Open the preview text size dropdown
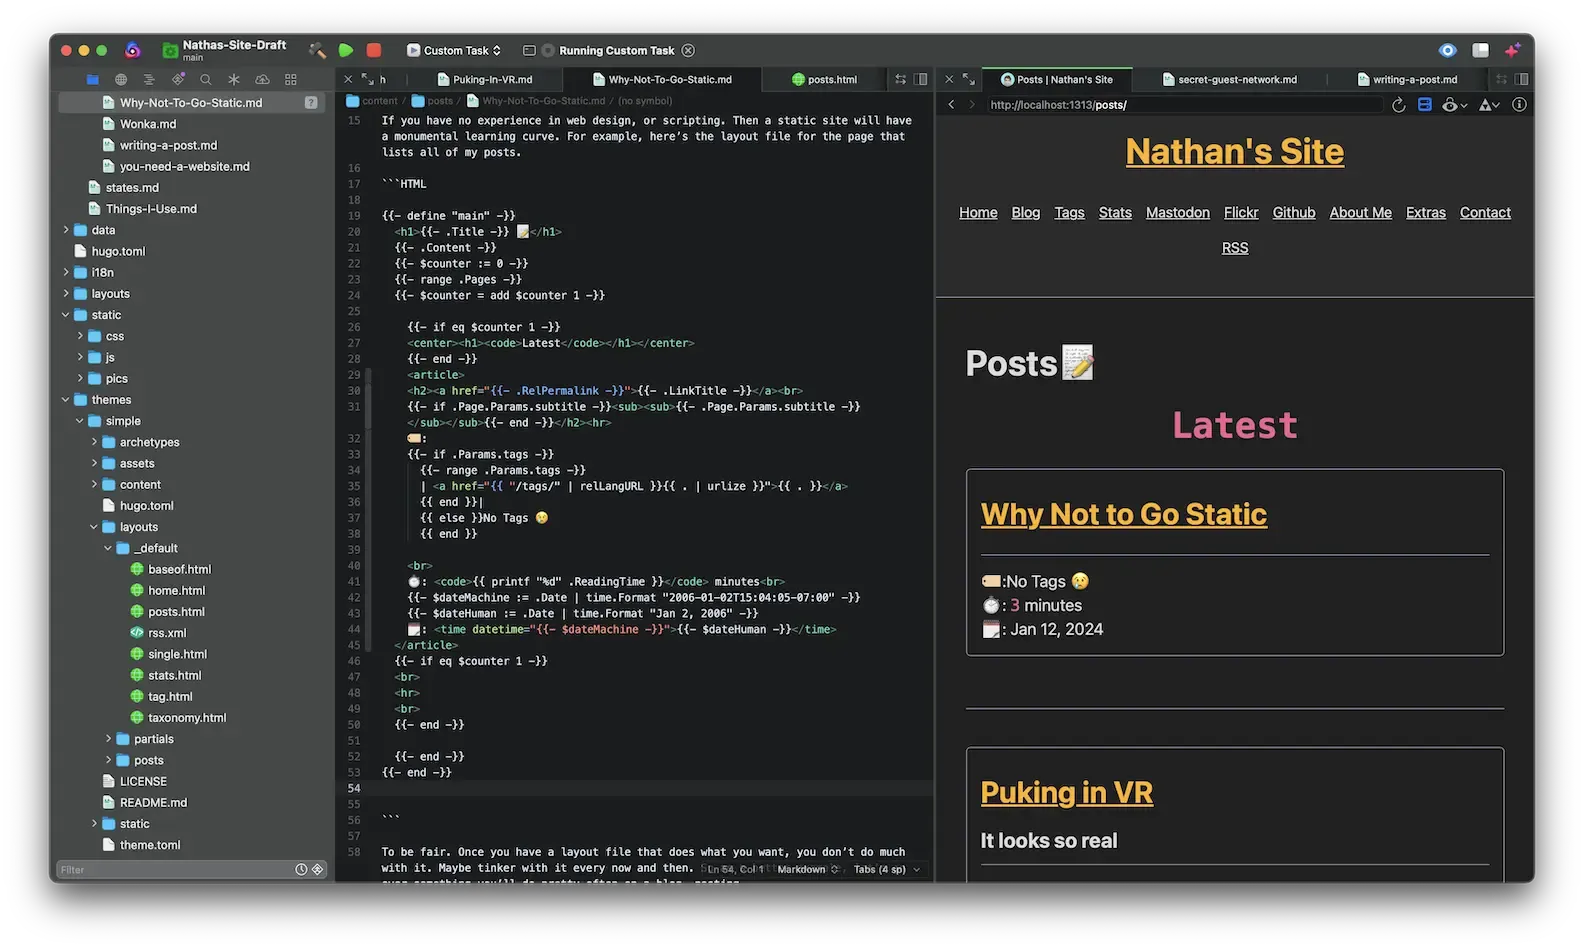The image size is (1584, 948). pyautogui.click(x=1489, y=105)
